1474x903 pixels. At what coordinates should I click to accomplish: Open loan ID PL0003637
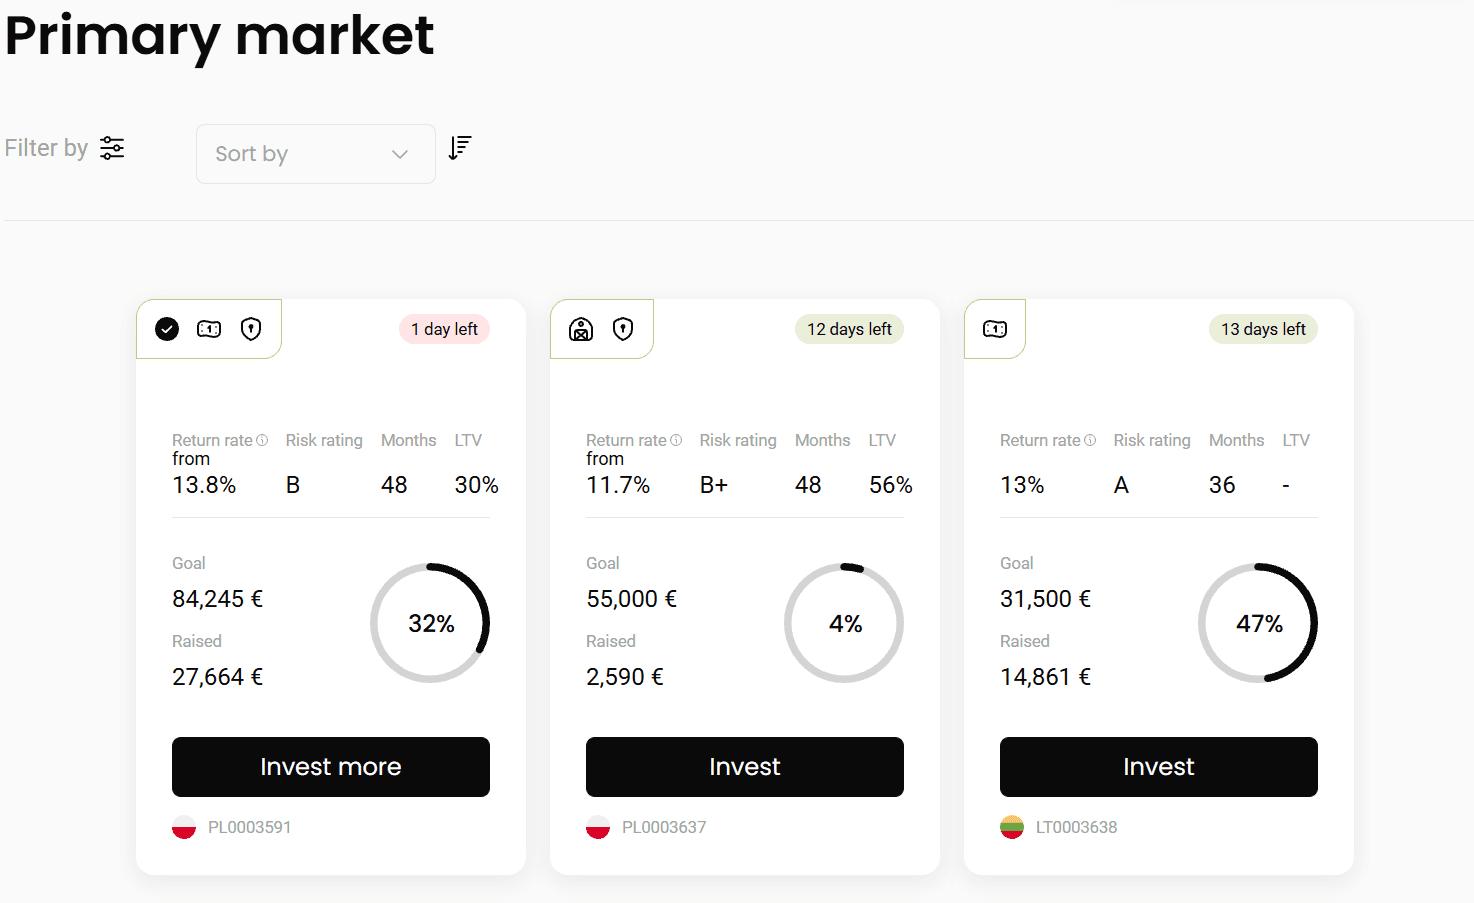[x=664, y=827]
